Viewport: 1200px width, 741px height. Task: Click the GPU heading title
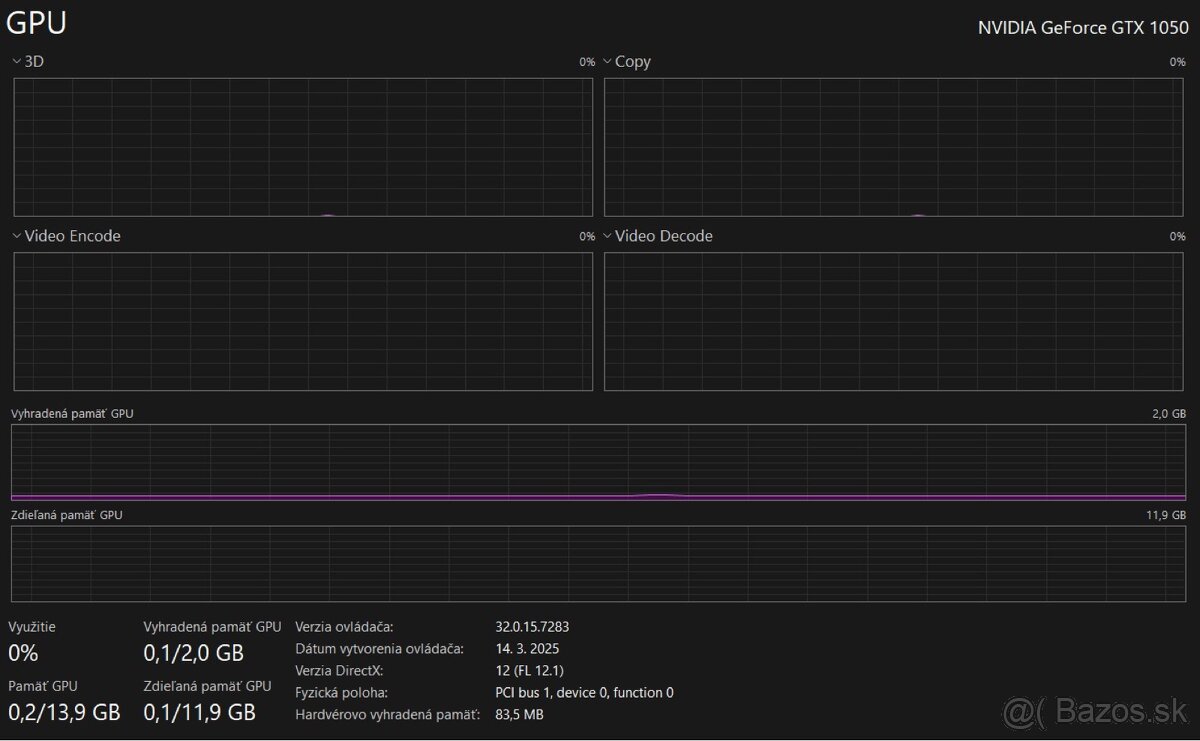tap(37, 23)
